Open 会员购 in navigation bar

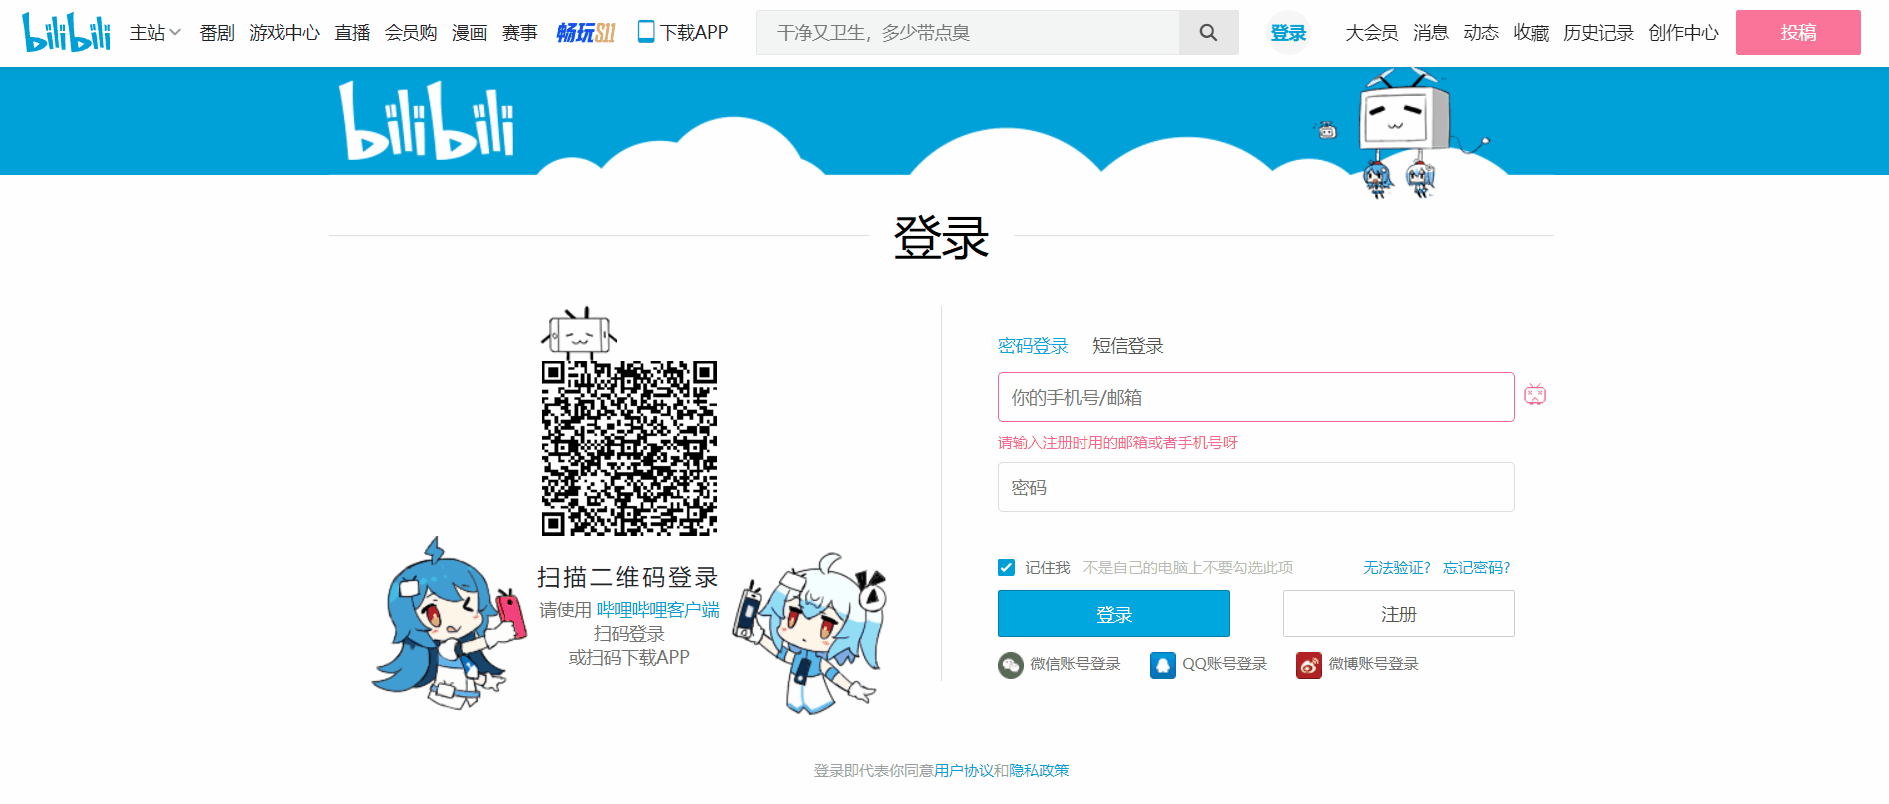click(x=411, y=33)
